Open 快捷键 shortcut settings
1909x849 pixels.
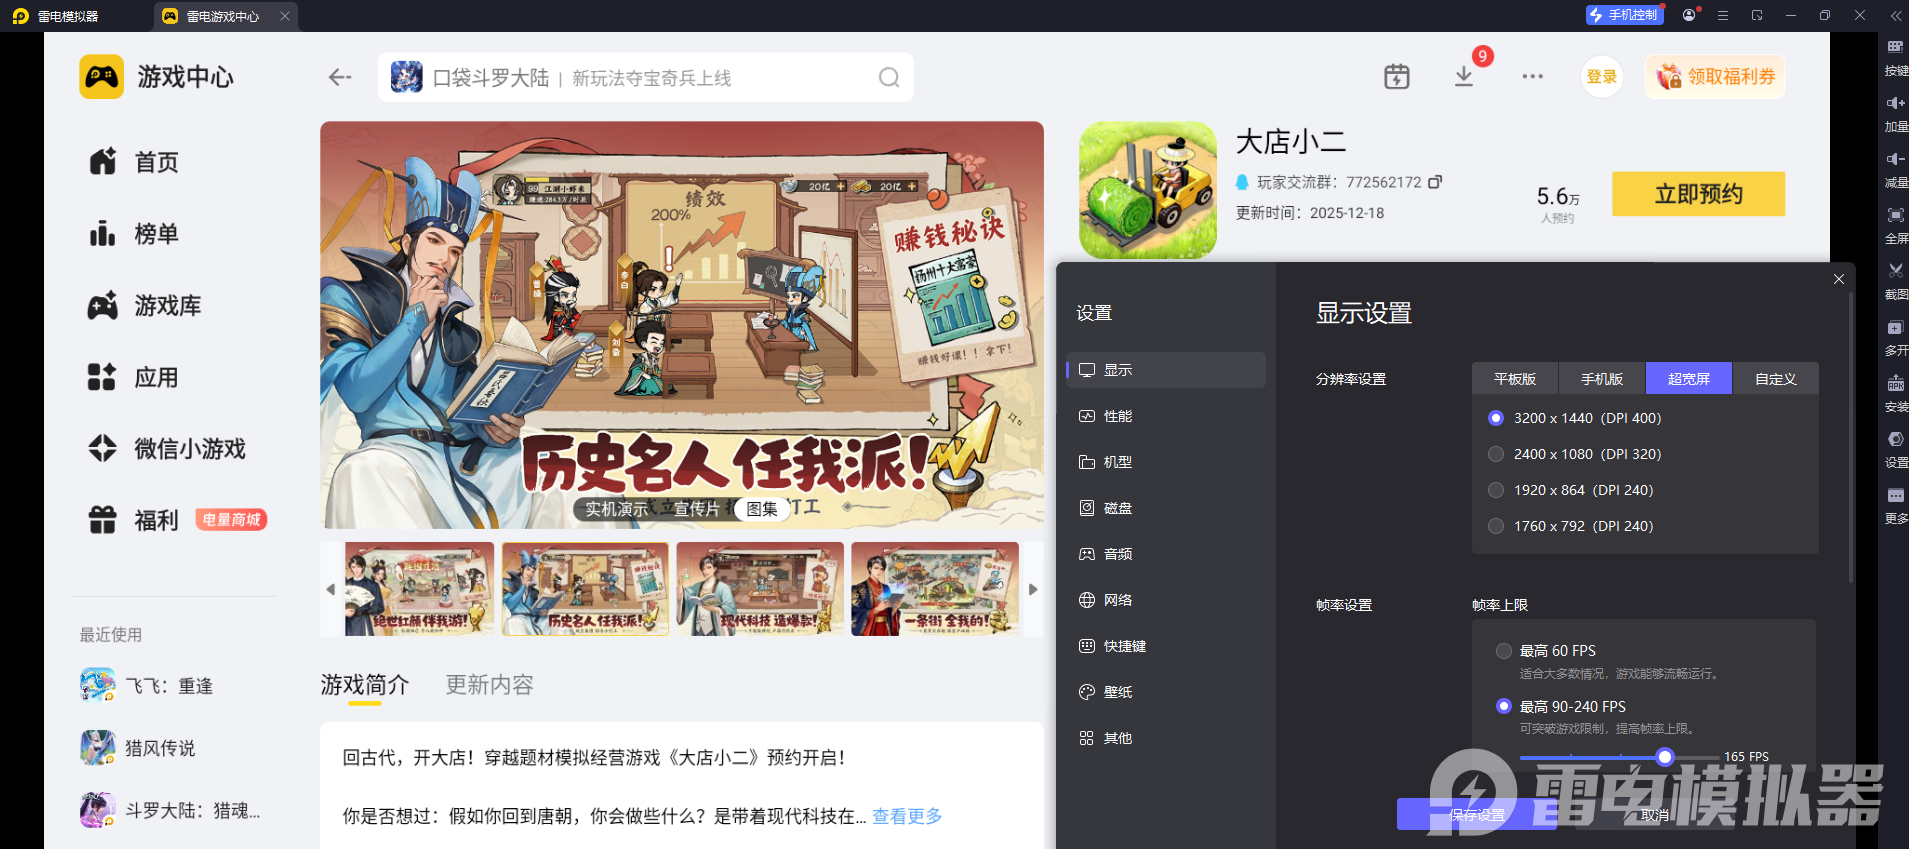(x=1166, y=646)
